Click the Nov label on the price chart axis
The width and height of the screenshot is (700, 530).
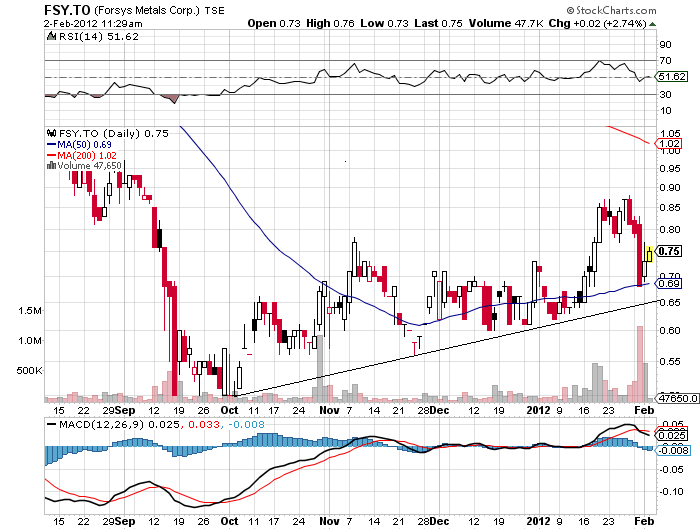(329, 410)
